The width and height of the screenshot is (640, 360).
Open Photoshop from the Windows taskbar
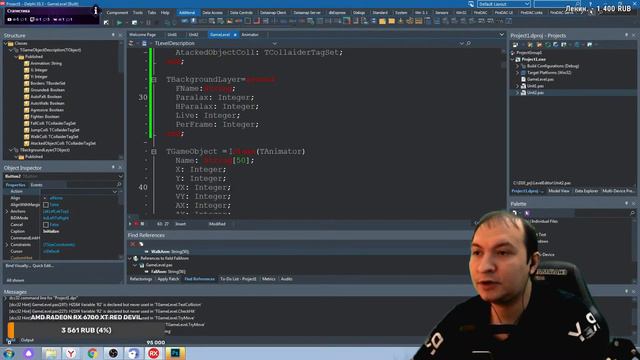pyautogui.click(x=175, y=353)
